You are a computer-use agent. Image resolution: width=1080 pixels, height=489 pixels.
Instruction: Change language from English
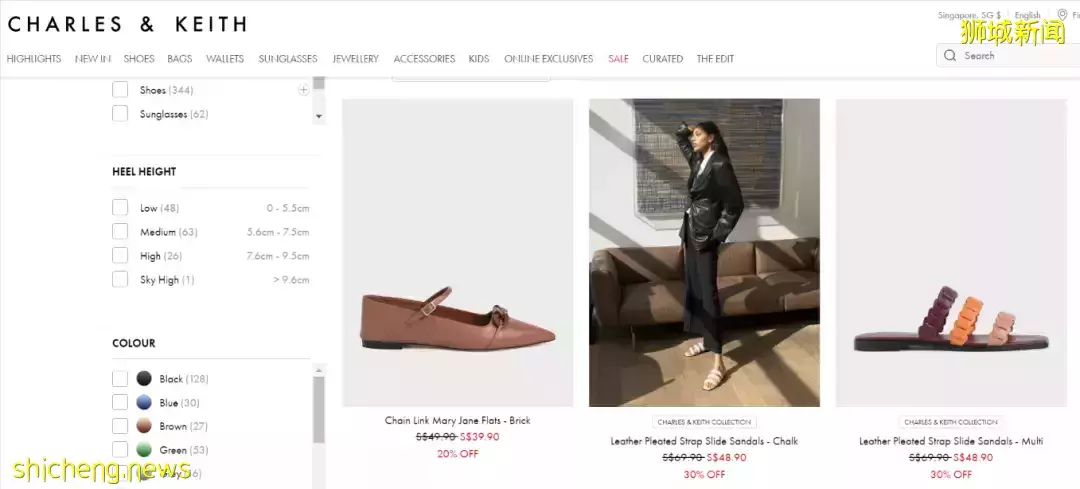tap(1027, 15)
